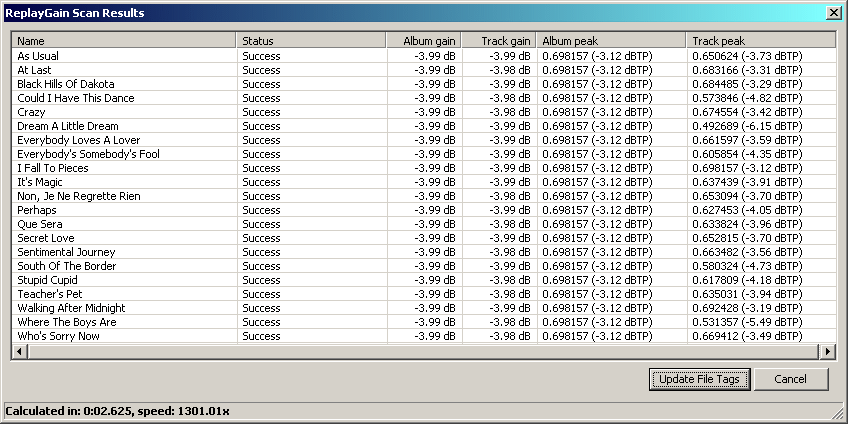Sort by the Track gain column header
The width and height of the screenshot is (848, 424).
499,41
